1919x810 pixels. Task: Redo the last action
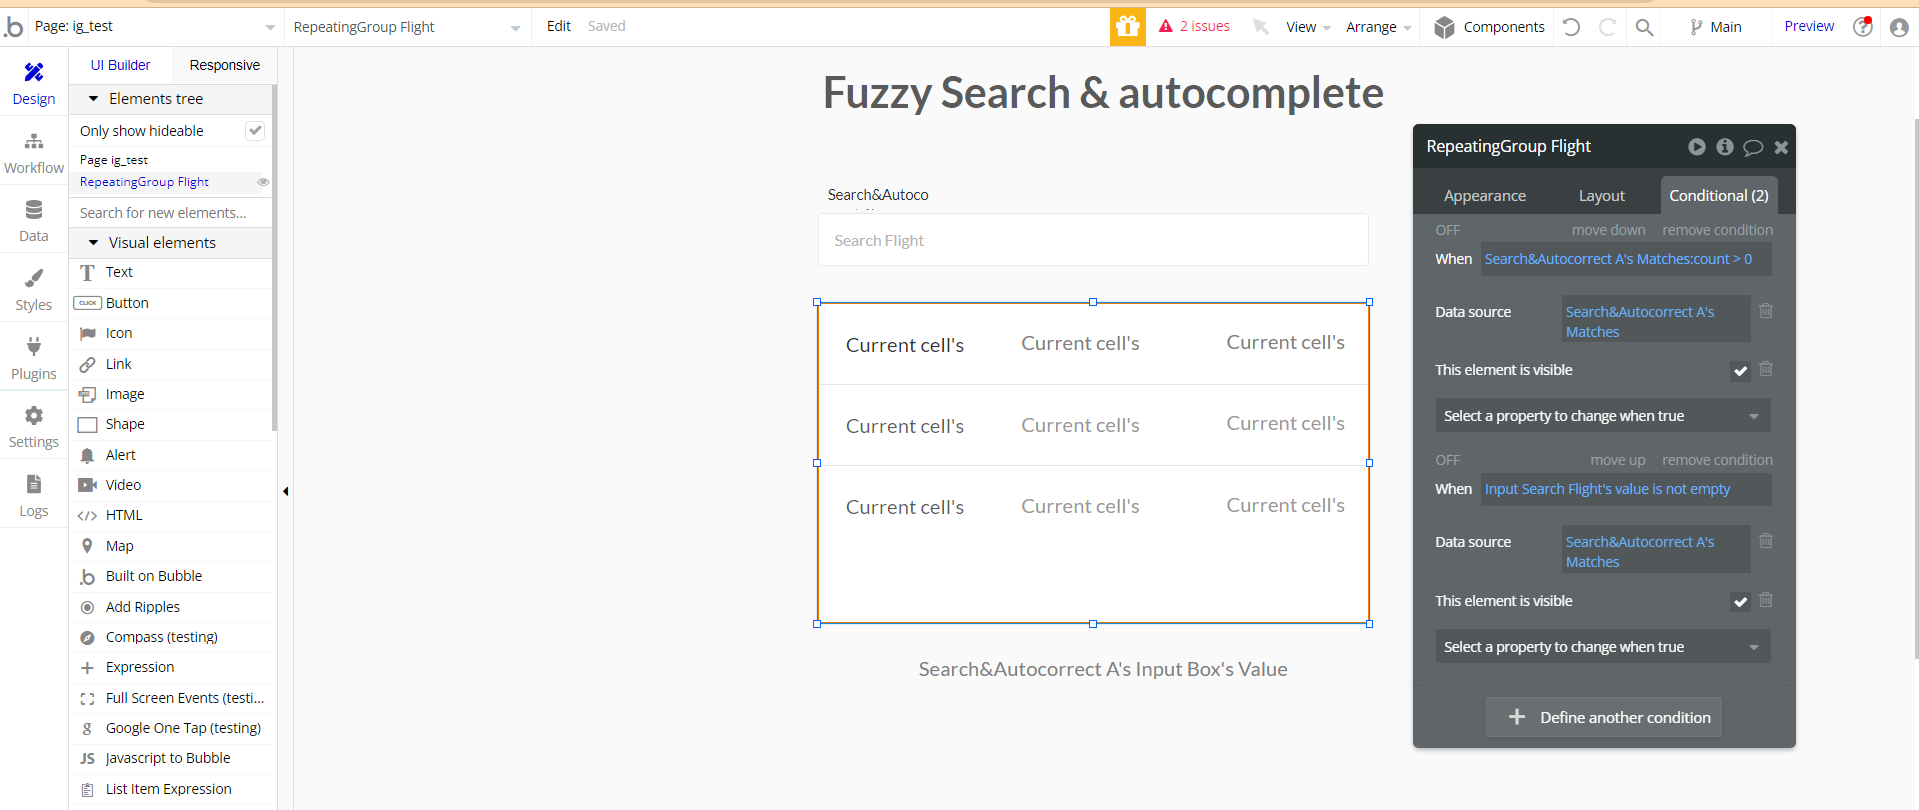[x=1607, y=27]
